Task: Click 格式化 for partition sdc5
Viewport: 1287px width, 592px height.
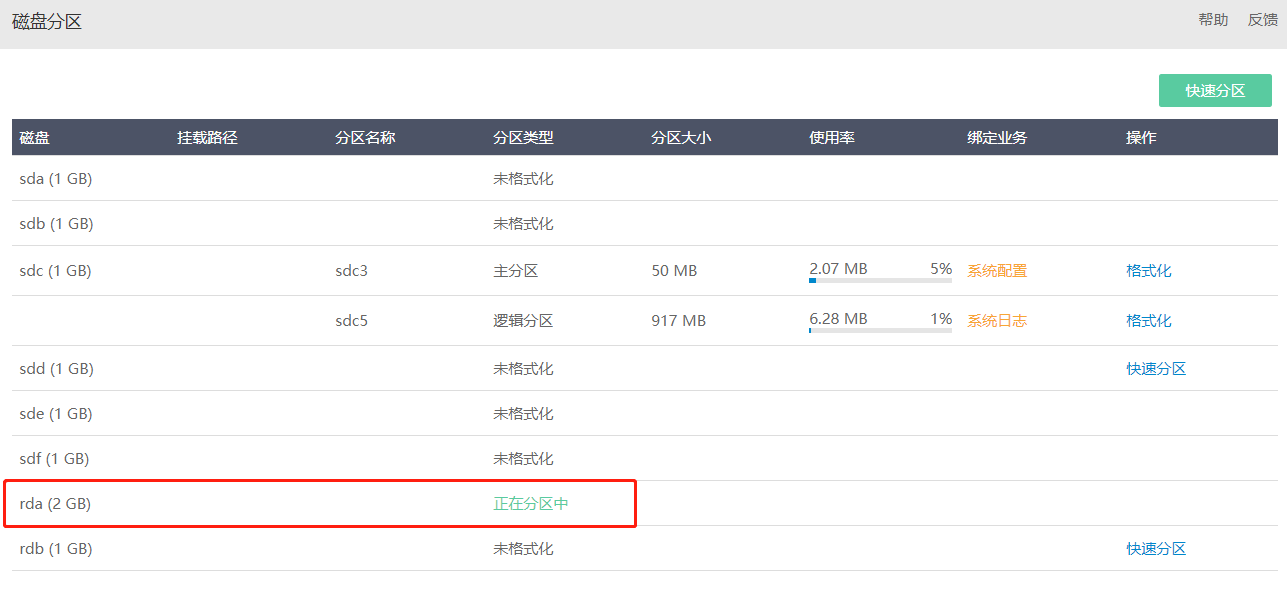Action: tap(1149, 320)
